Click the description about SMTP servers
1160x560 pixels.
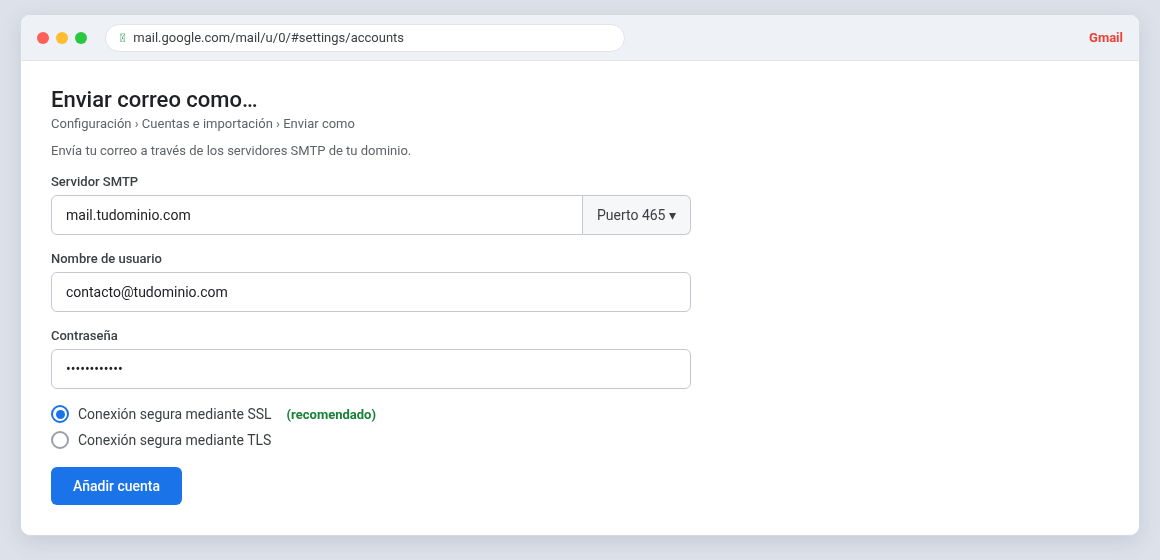tap(231, 151)
